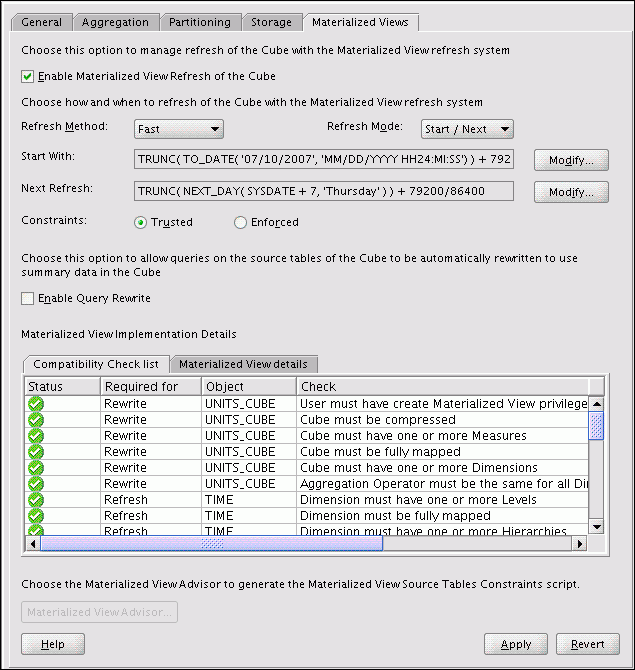
Task: Click the Check column header
Action: [x=443, y=387]
